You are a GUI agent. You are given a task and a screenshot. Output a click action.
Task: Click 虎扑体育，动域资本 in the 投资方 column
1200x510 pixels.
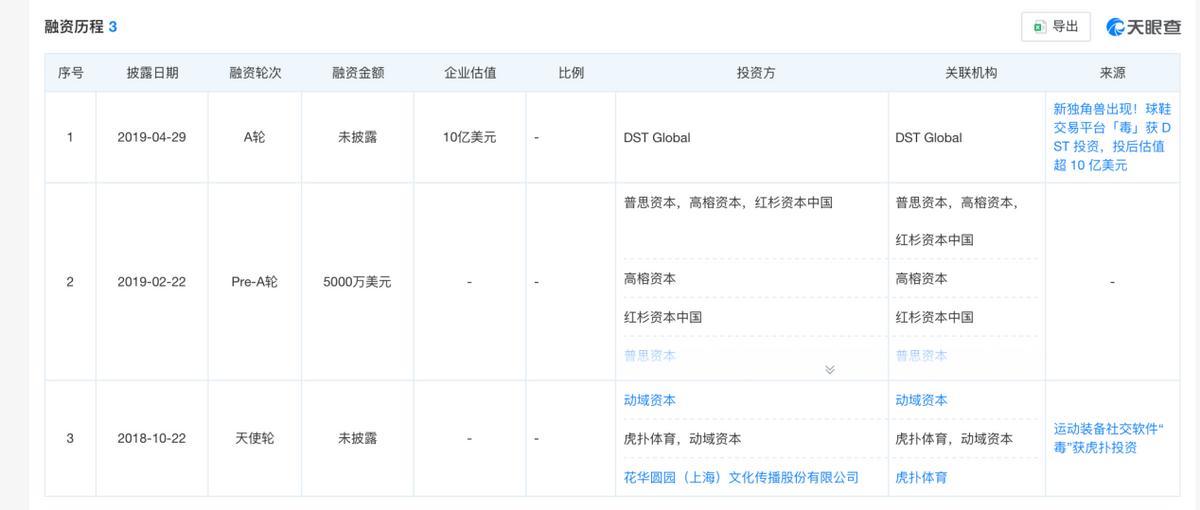682,438
